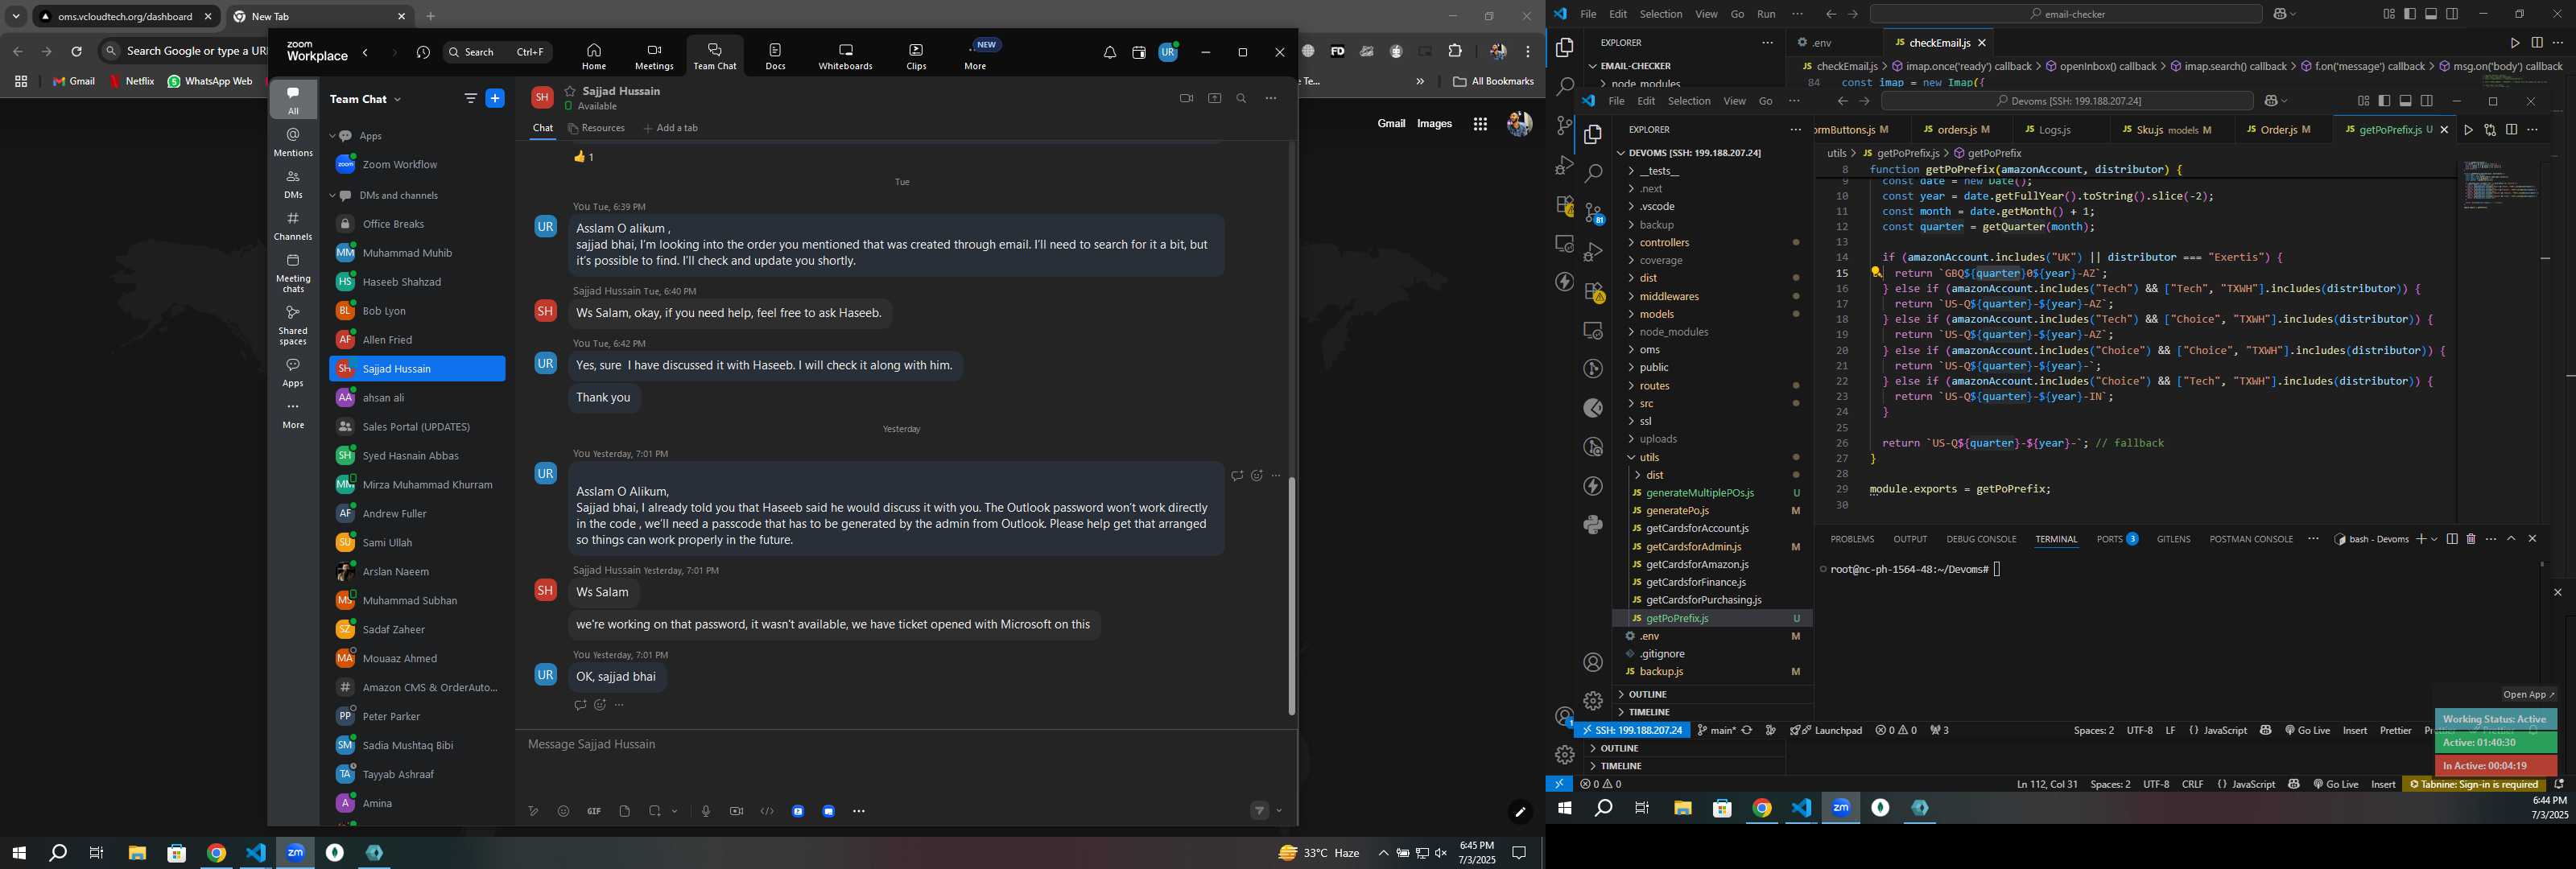Insert a GIF in the message composer

594,811
